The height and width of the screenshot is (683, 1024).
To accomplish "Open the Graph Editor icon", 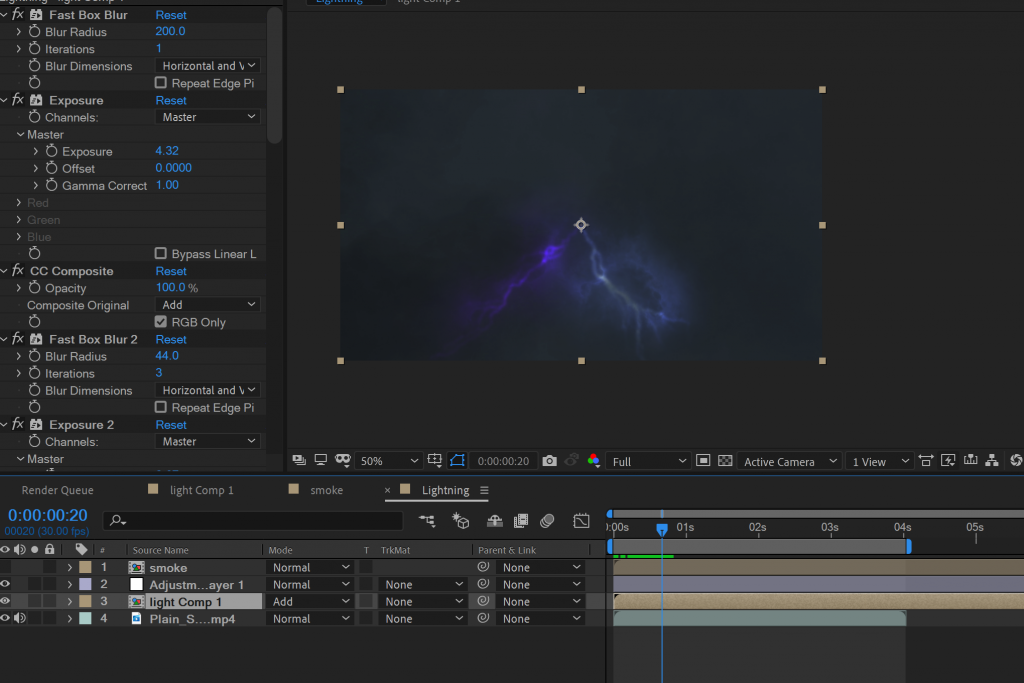I will point(581,520).
